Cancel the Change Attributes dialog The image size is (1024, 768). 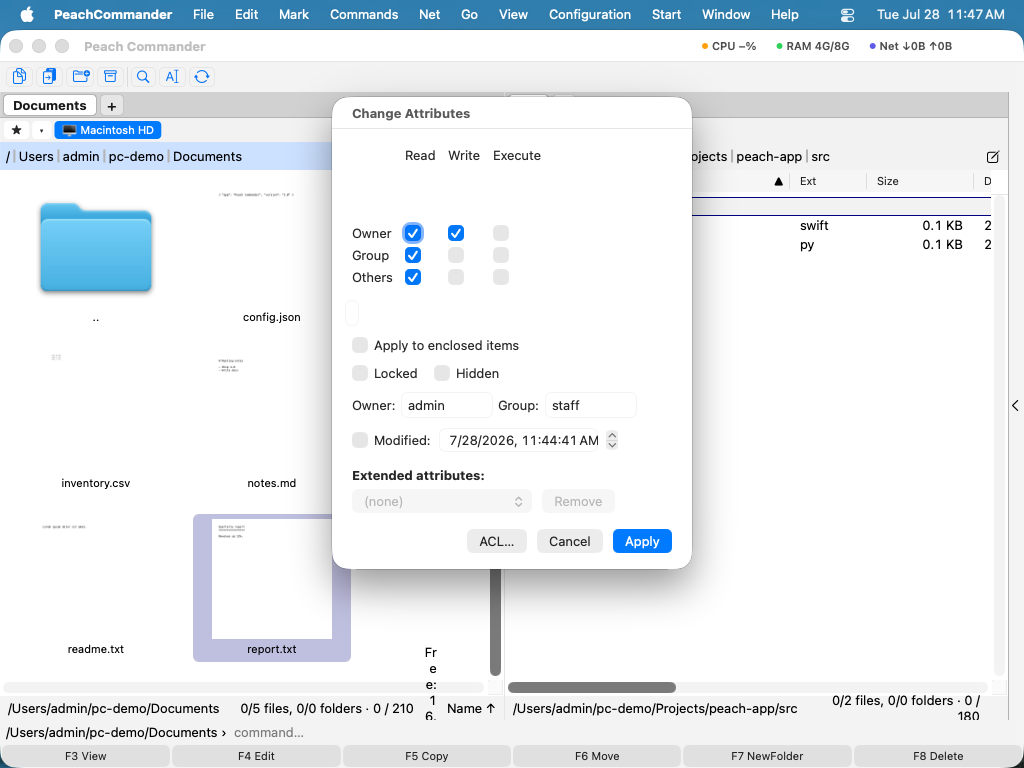click(569, 541)
